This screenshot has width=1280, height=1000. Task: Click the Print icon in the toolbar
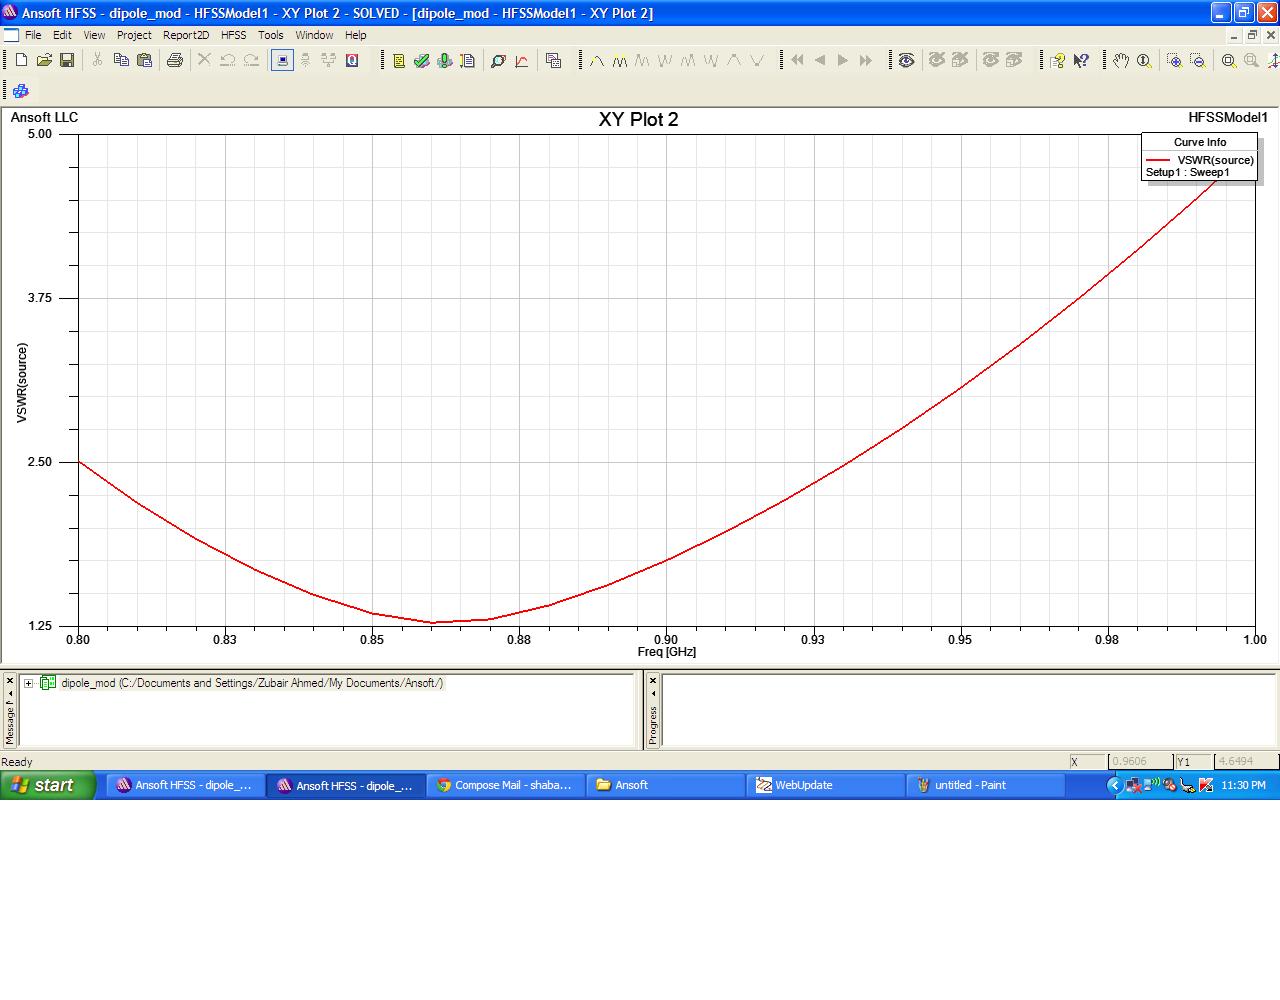click(x=175, y=60)
